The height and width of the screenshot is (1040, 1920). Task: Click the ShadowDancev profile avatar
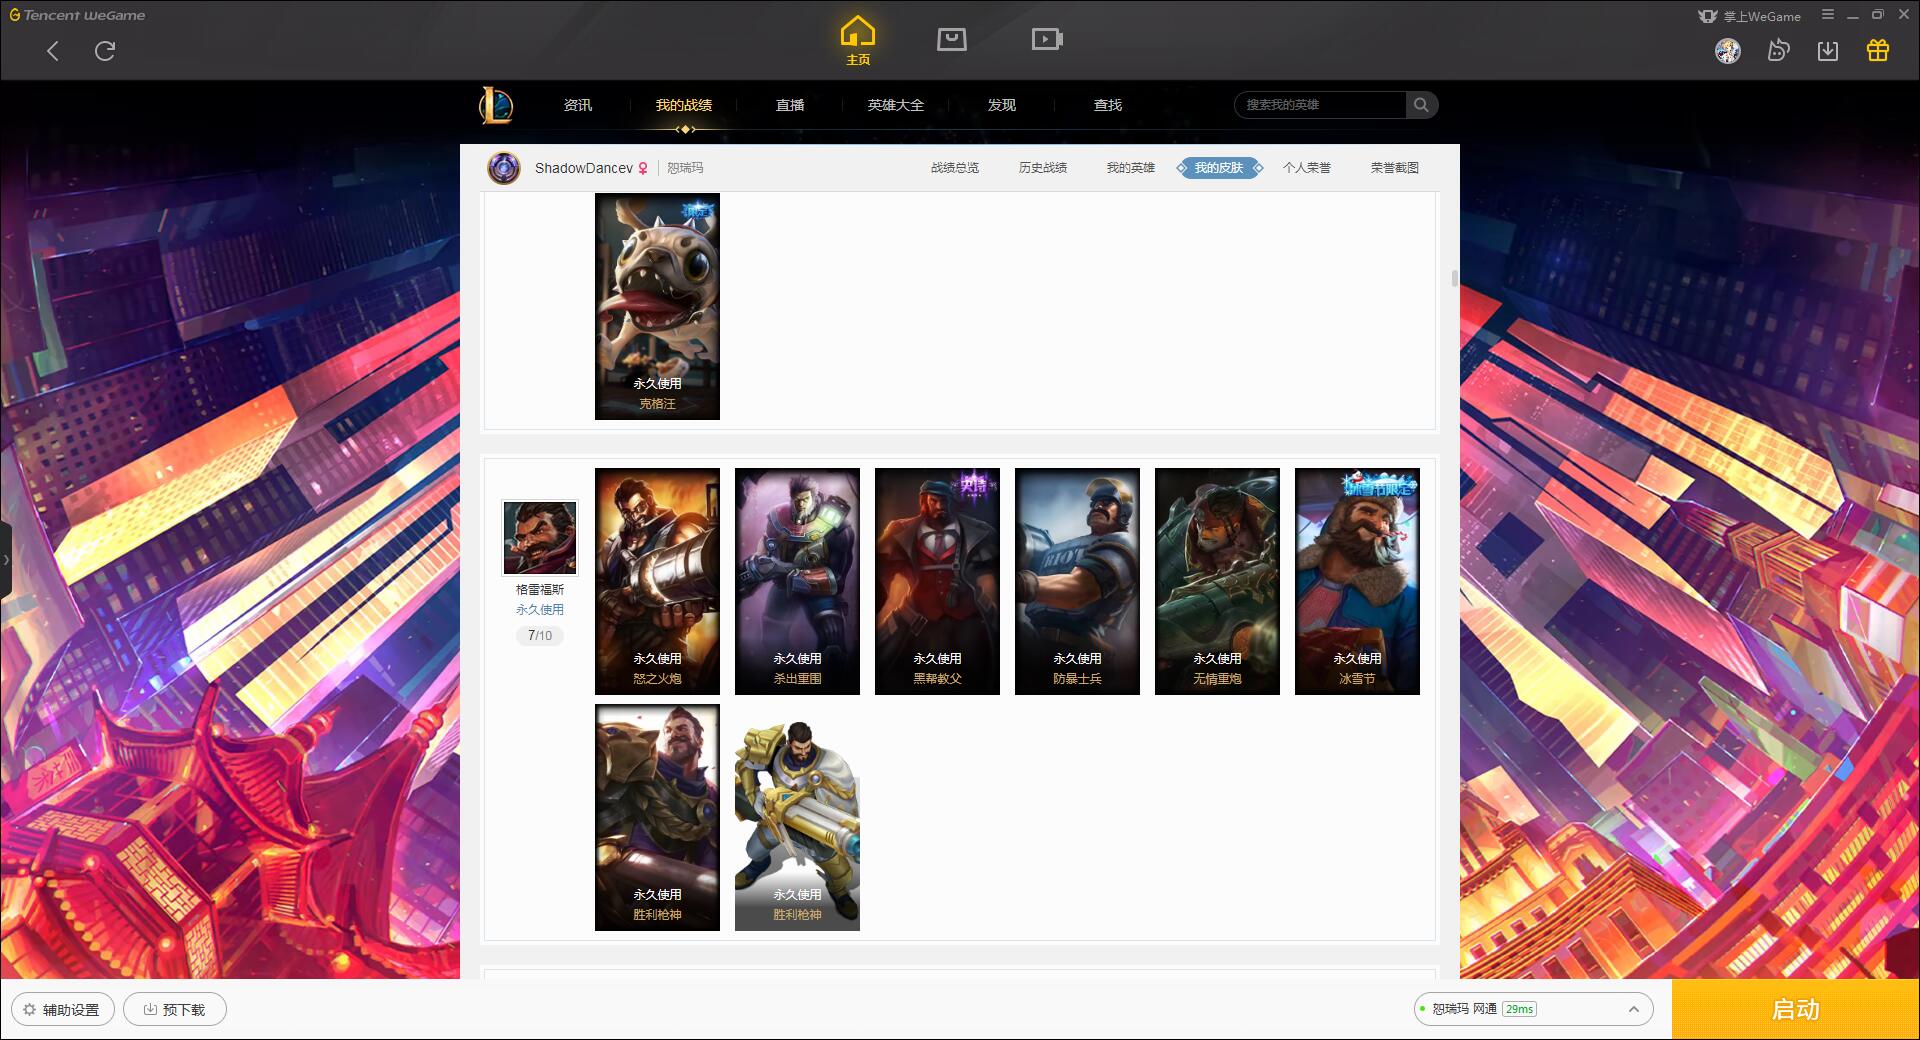click(x=504, y=168)
